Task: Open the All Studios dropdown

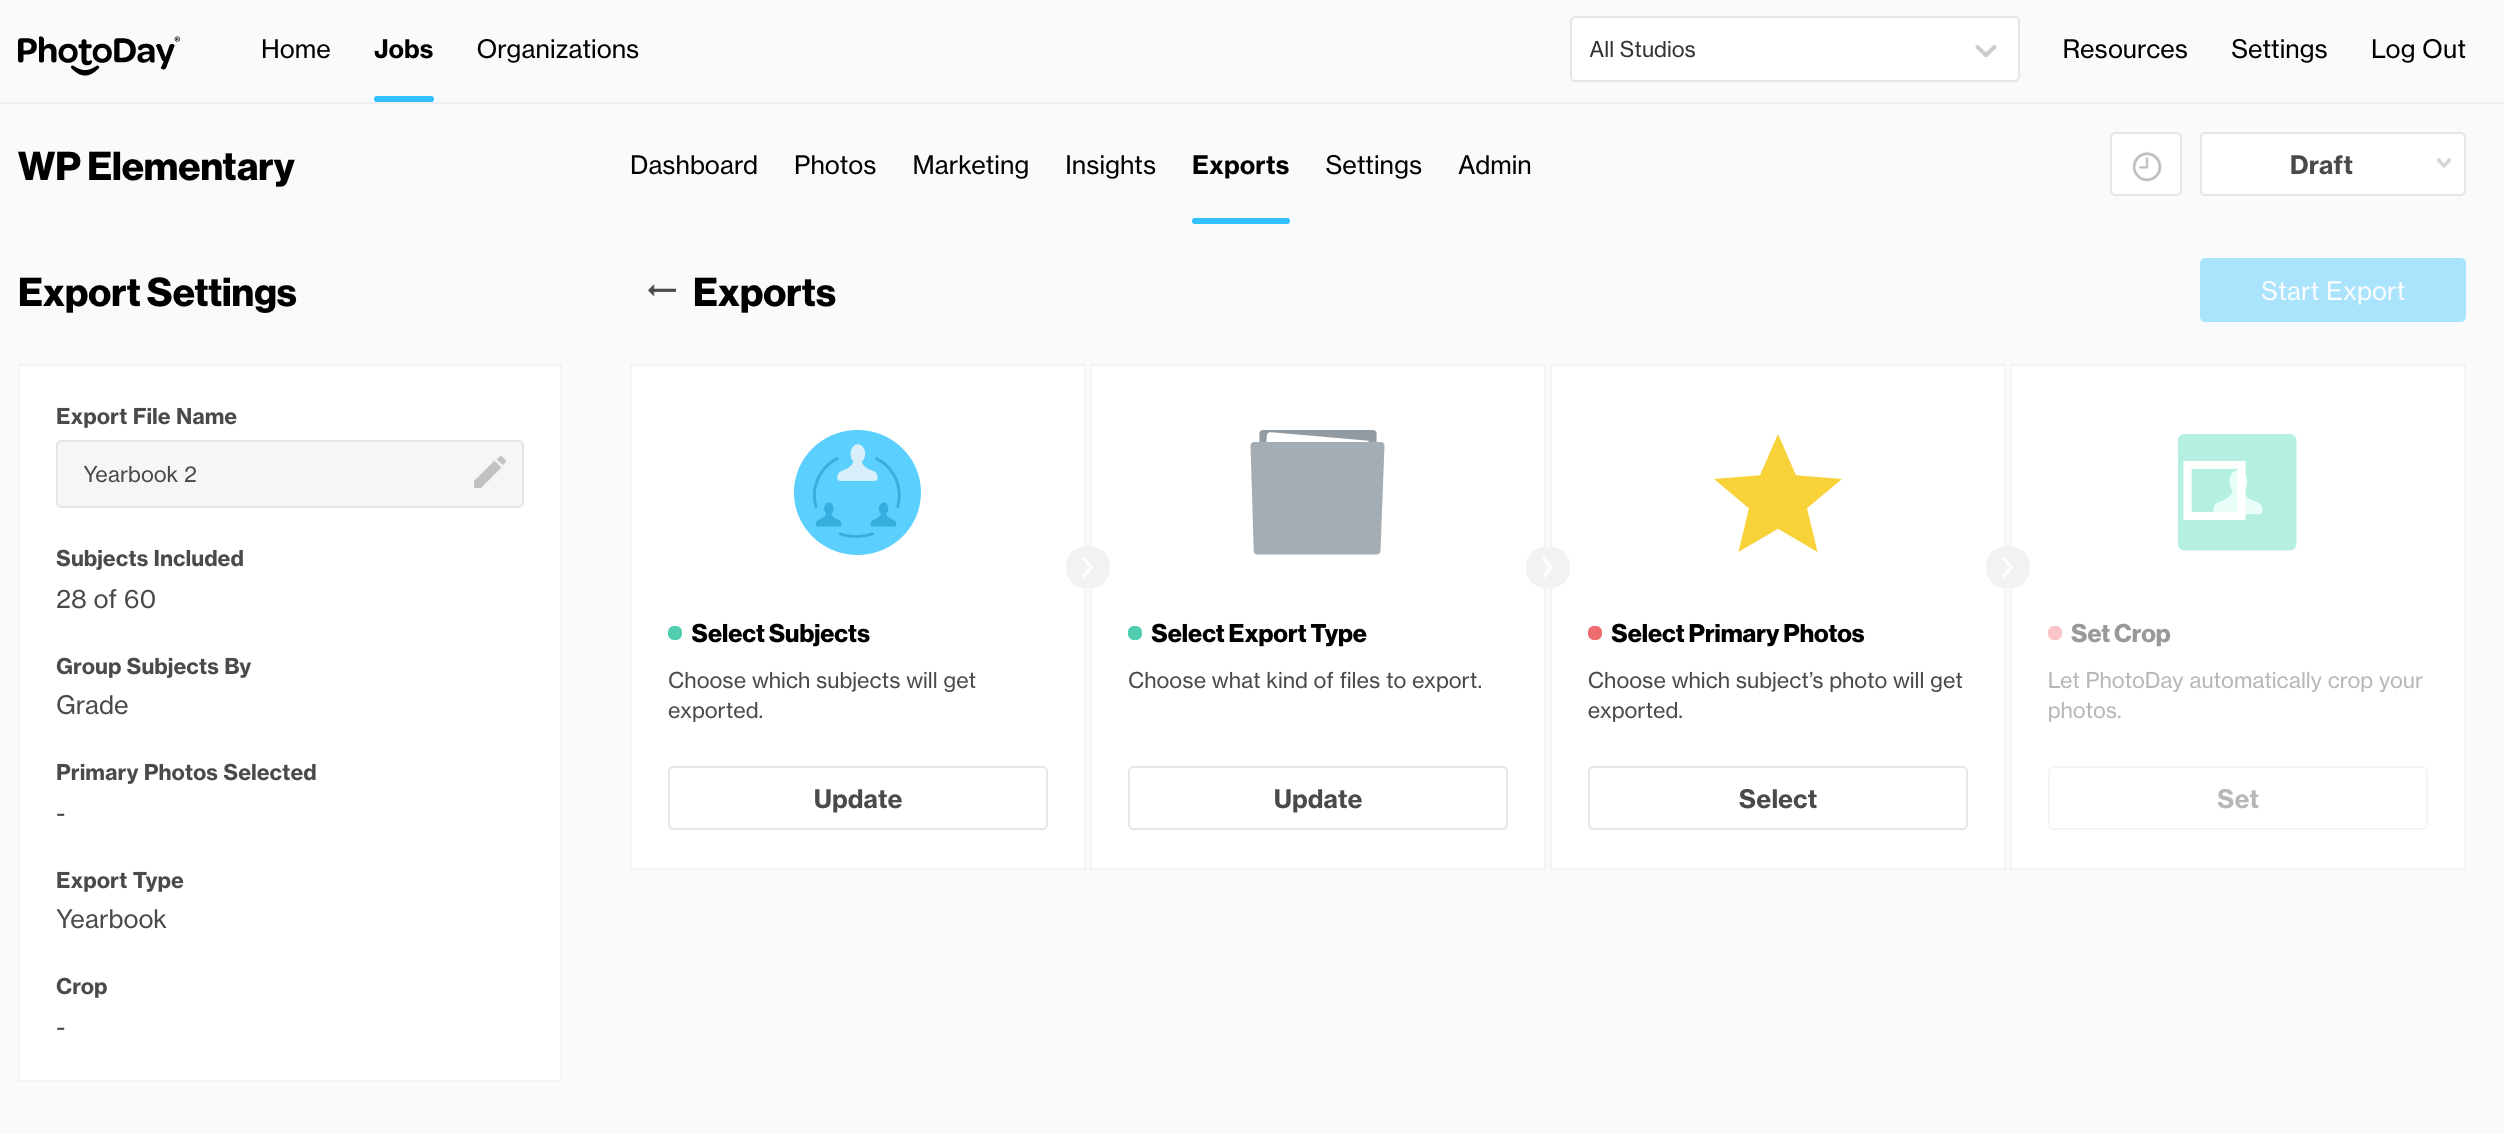Action: 1794,49
